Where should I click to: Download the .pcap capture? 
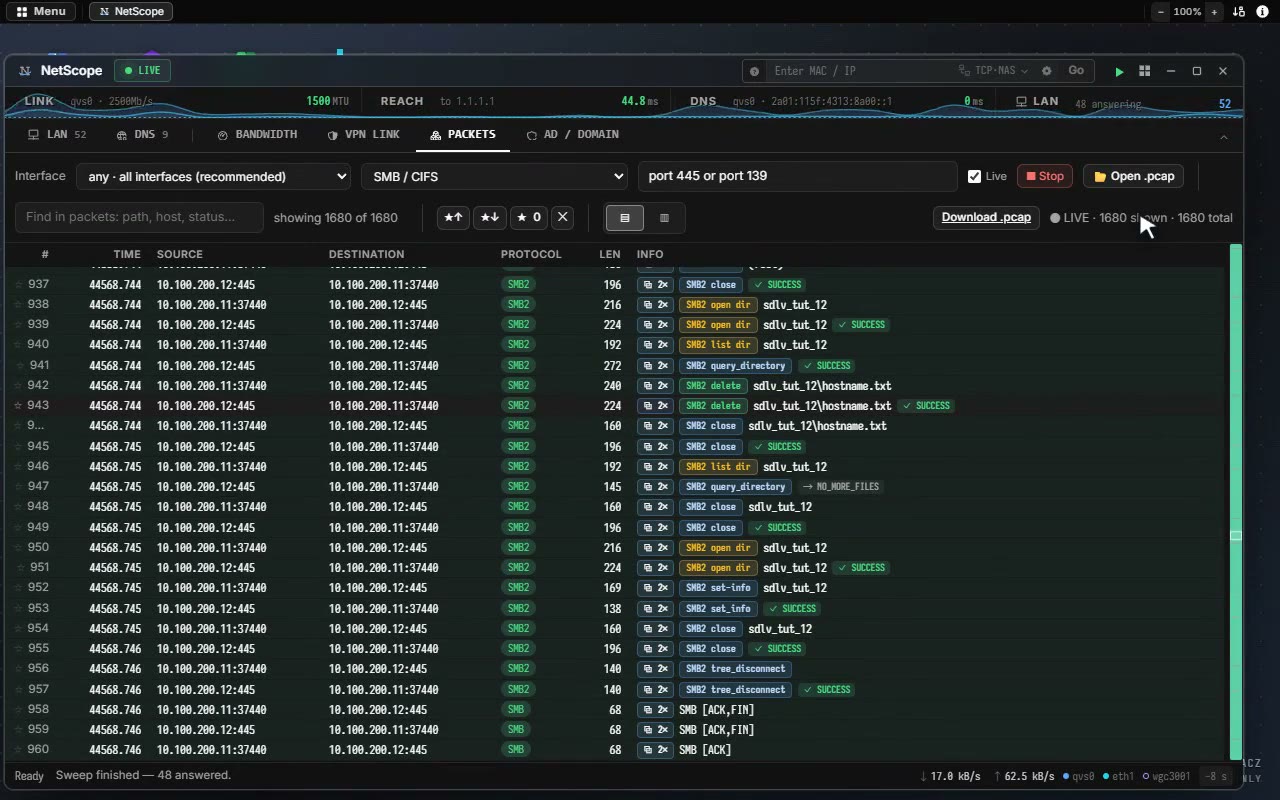click(986, 217)
